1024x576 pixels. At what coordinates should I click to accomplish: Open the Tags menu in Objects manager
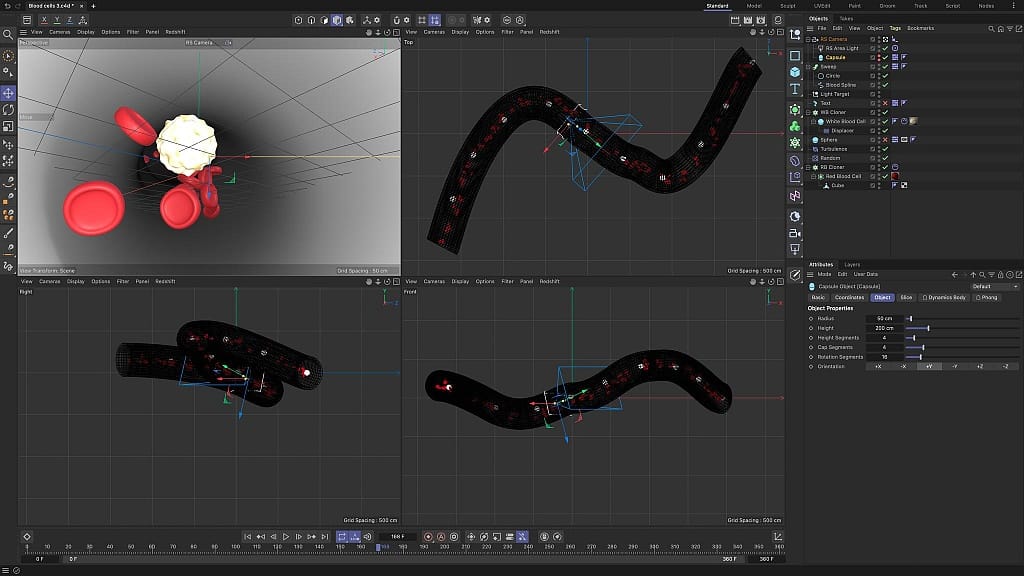(895, 29)
